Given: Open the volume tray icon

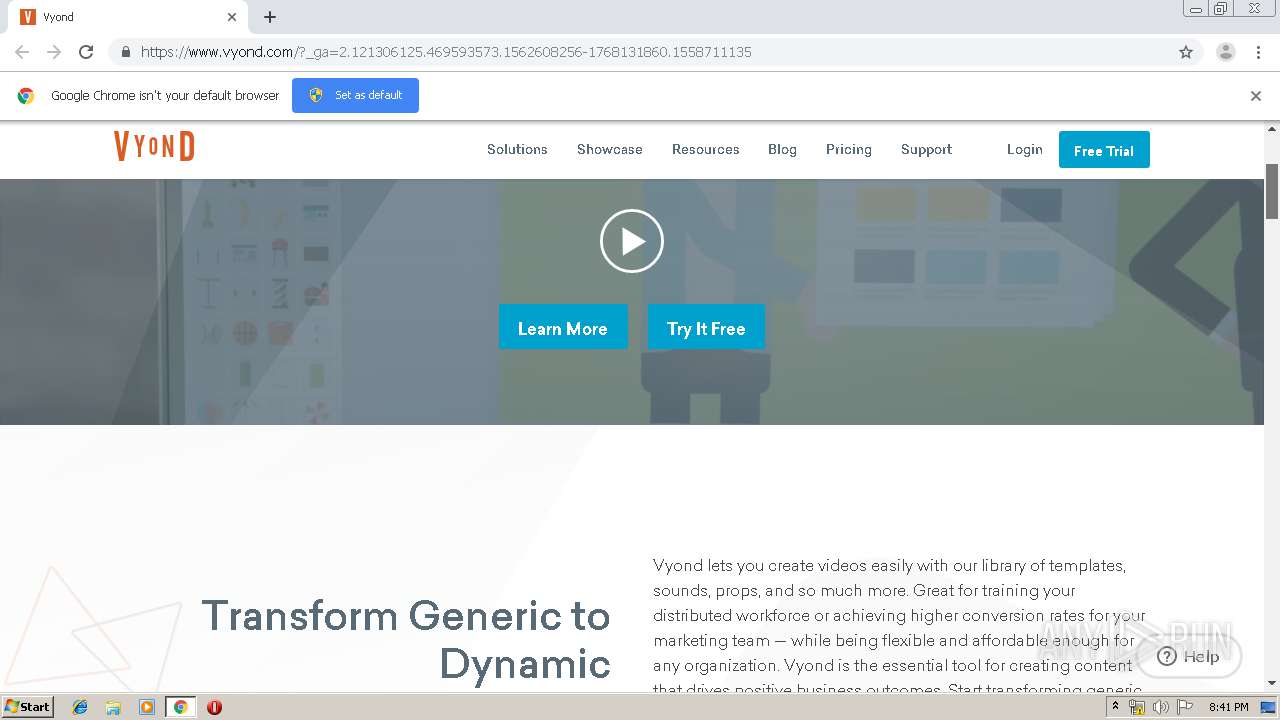Looking at the screenshot, I should coord(1160,707).
